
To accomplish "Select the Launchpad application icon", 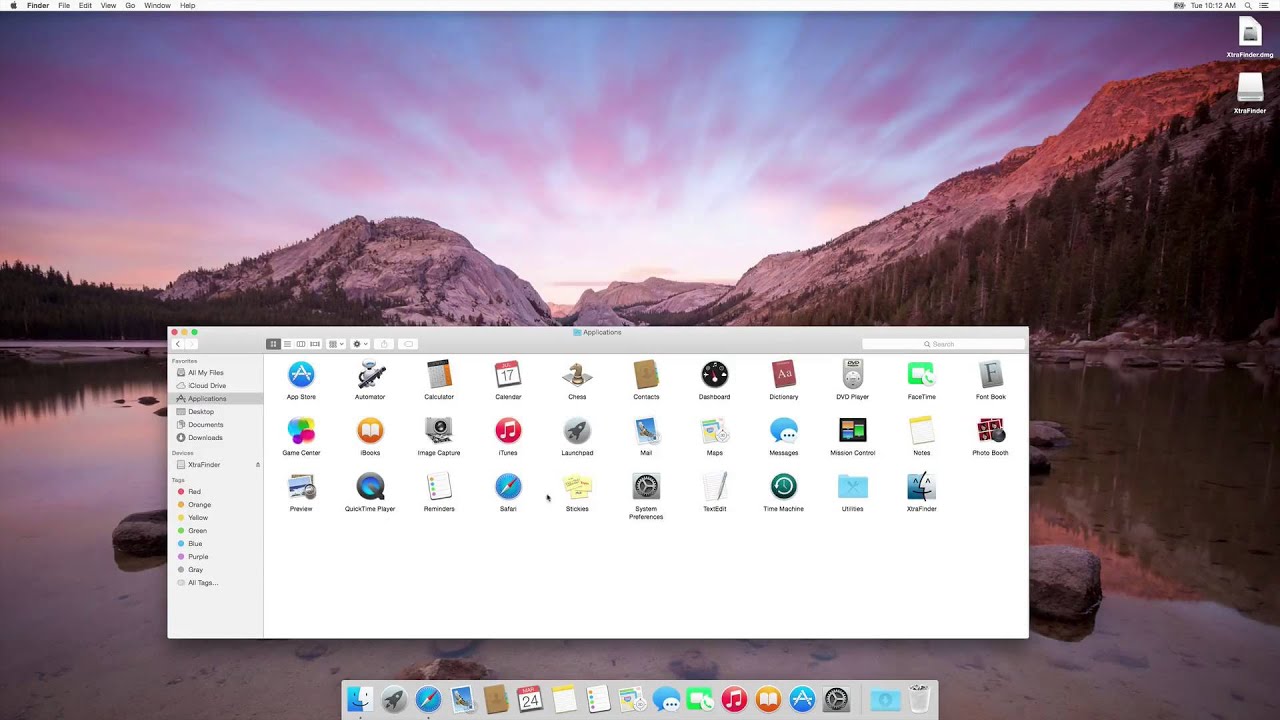I will [x=577, y=431].
